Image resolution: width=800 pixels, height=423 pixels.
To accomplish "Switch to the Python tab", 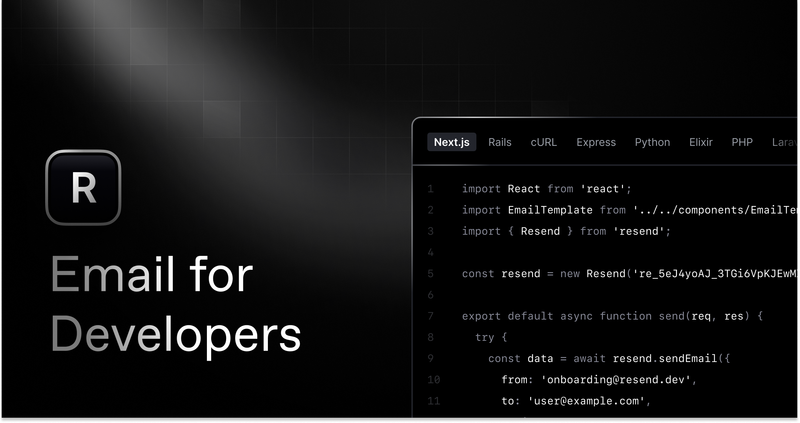I will [x=652, y=142].
